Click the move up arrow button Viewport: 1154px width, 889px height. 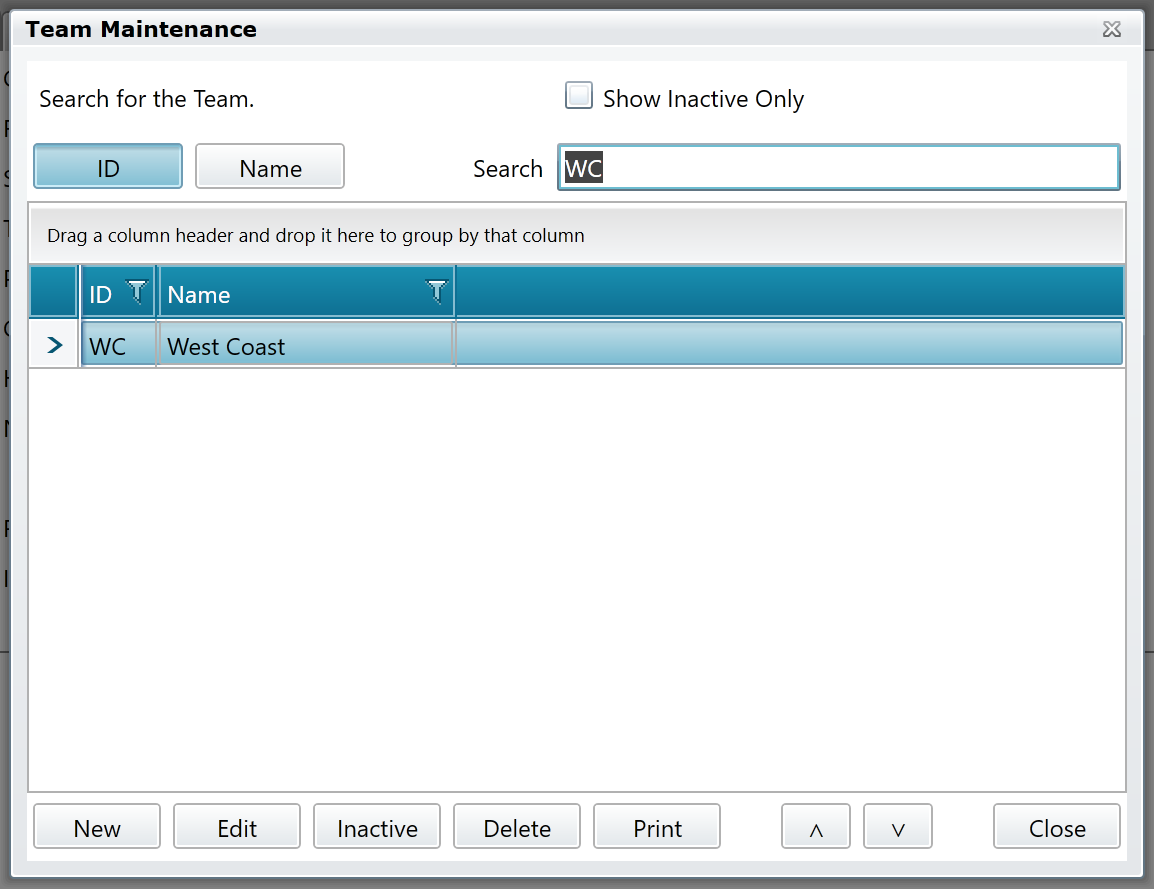815,826
